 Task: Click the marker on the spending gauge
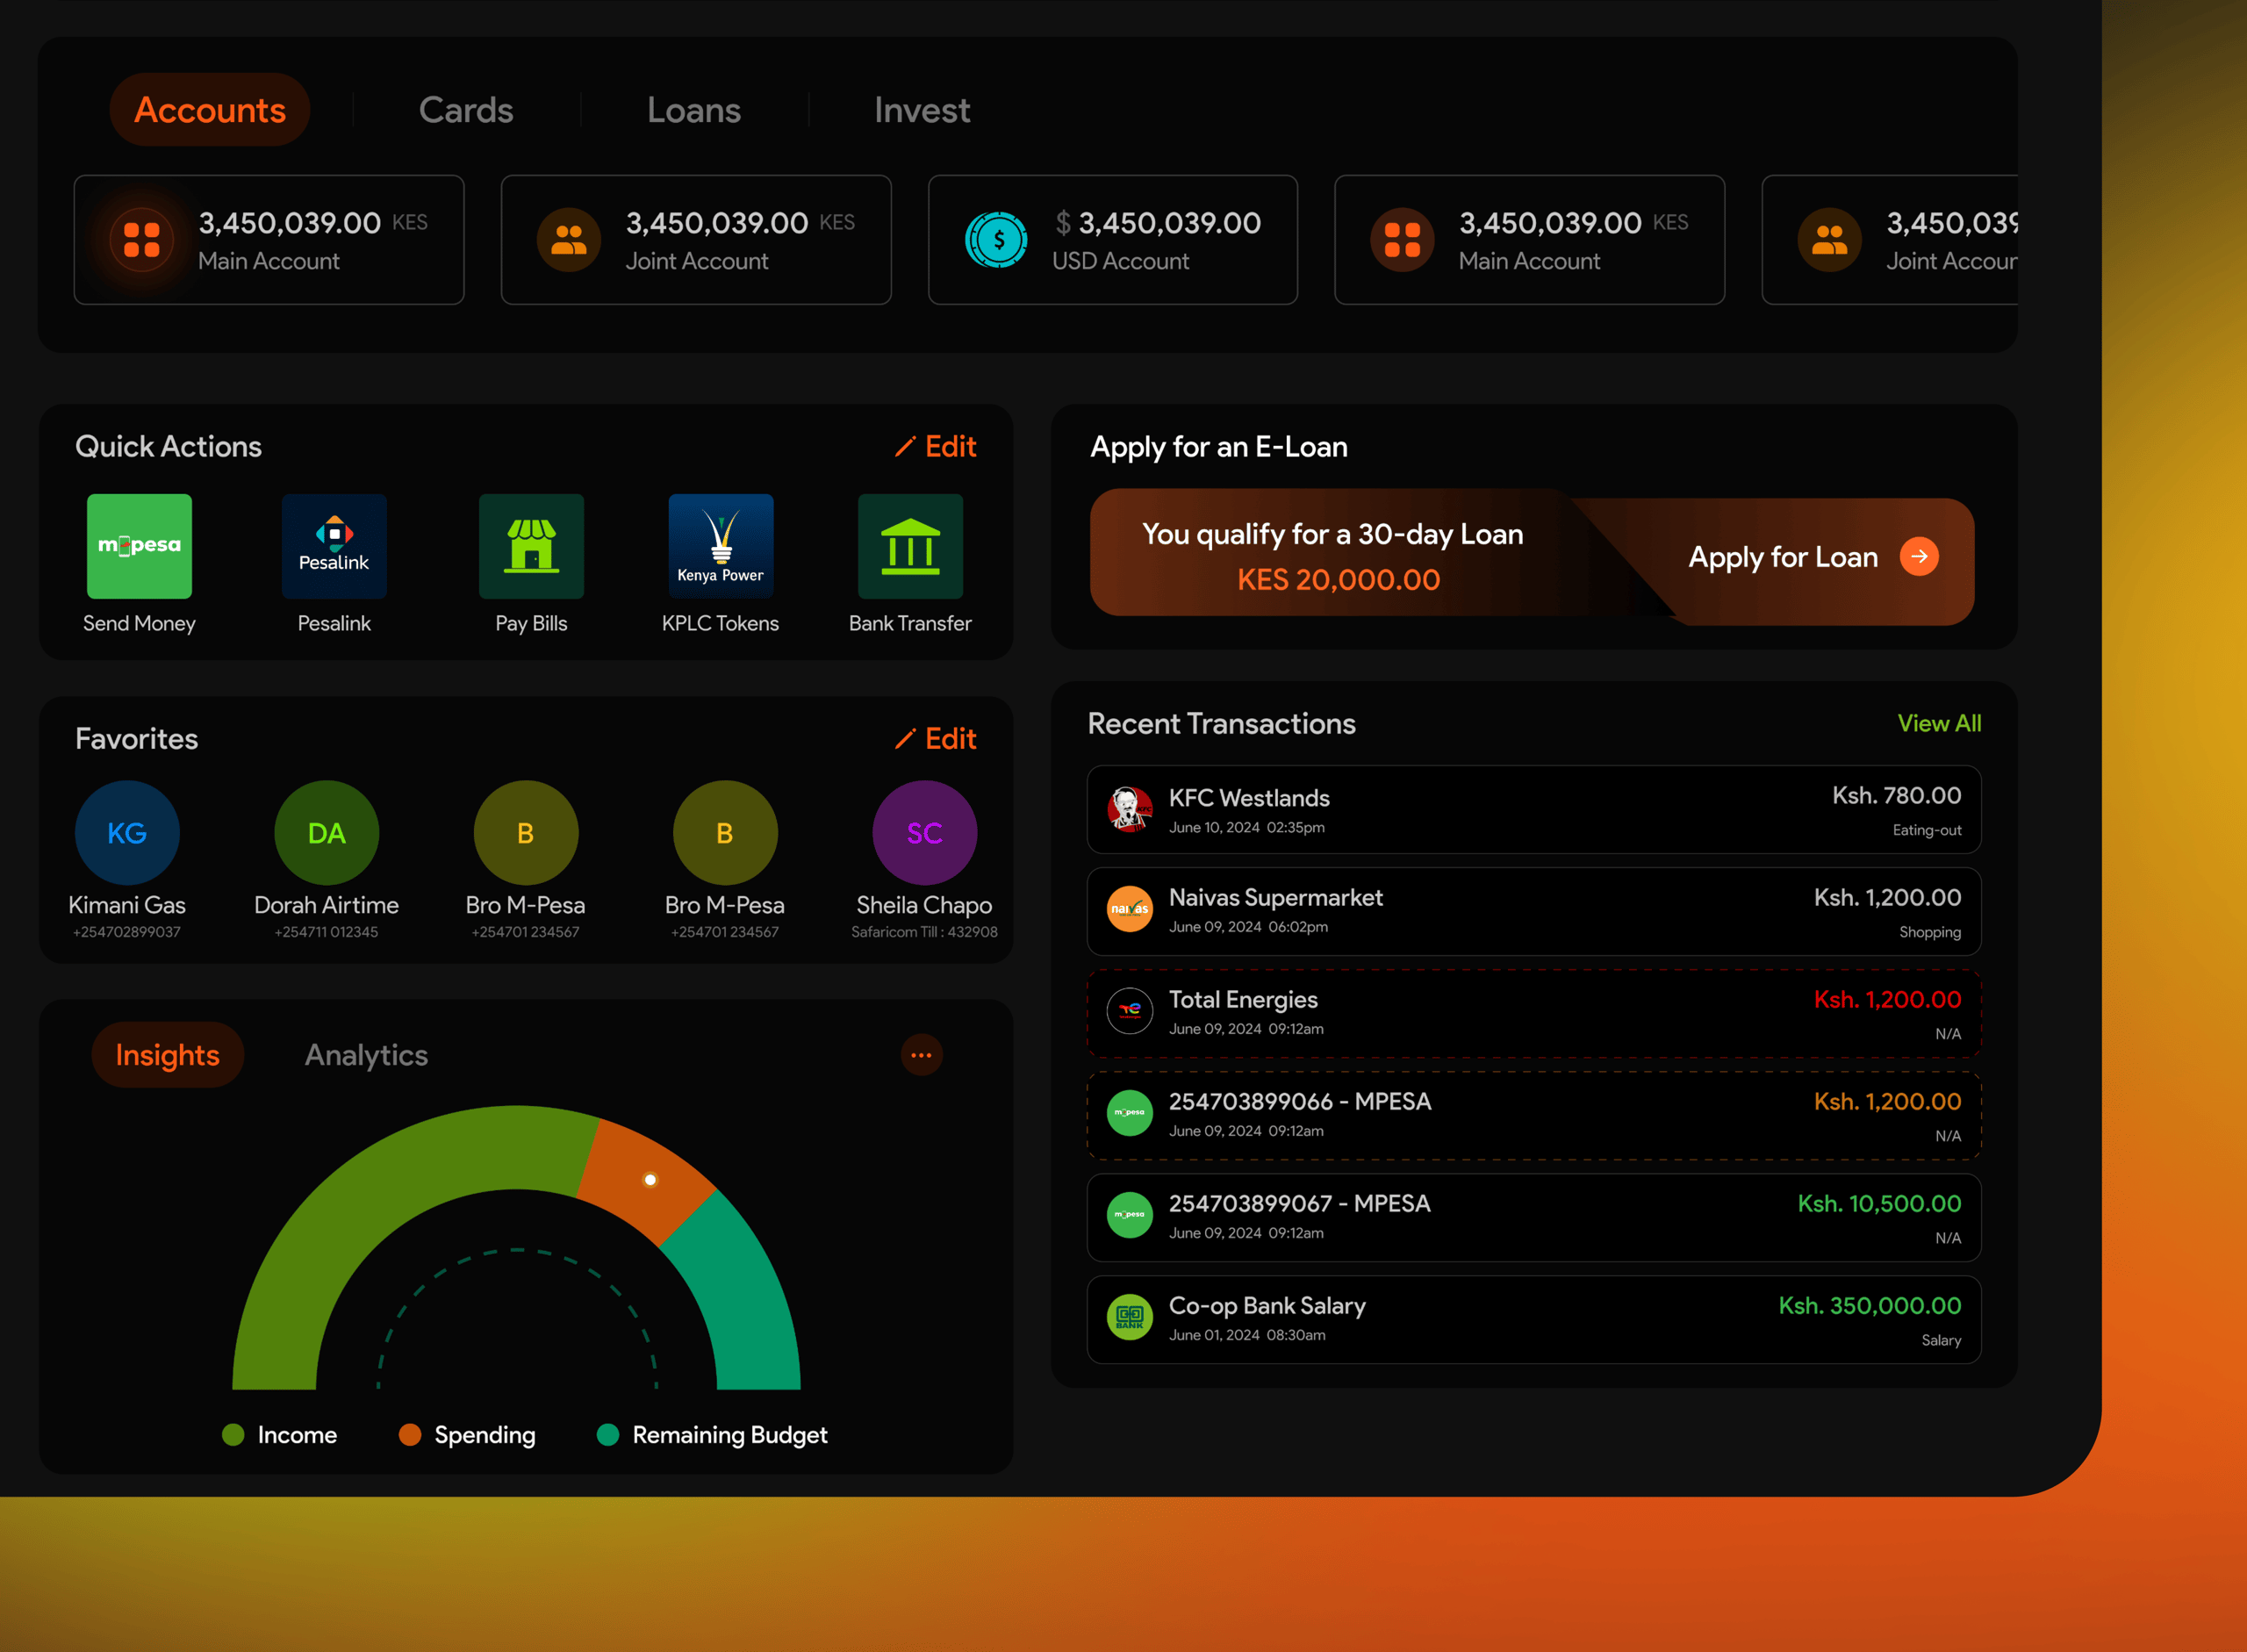650,1180
